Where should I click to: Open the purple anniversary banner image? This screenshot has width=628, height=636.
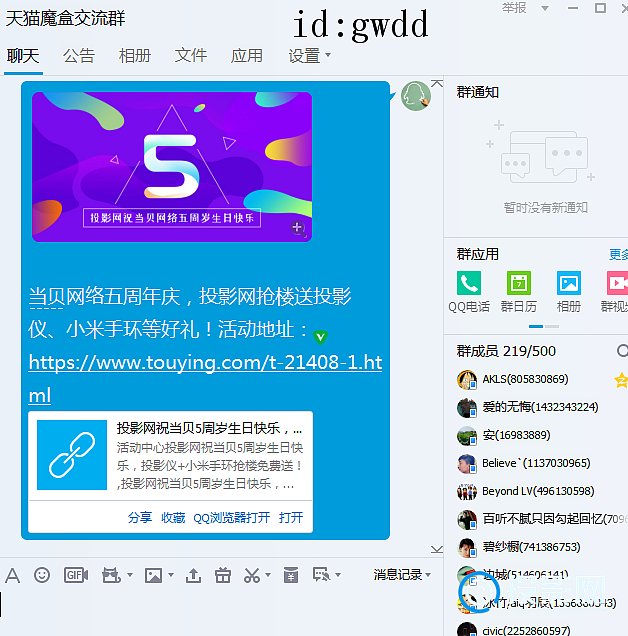click(x=172, y=167)
